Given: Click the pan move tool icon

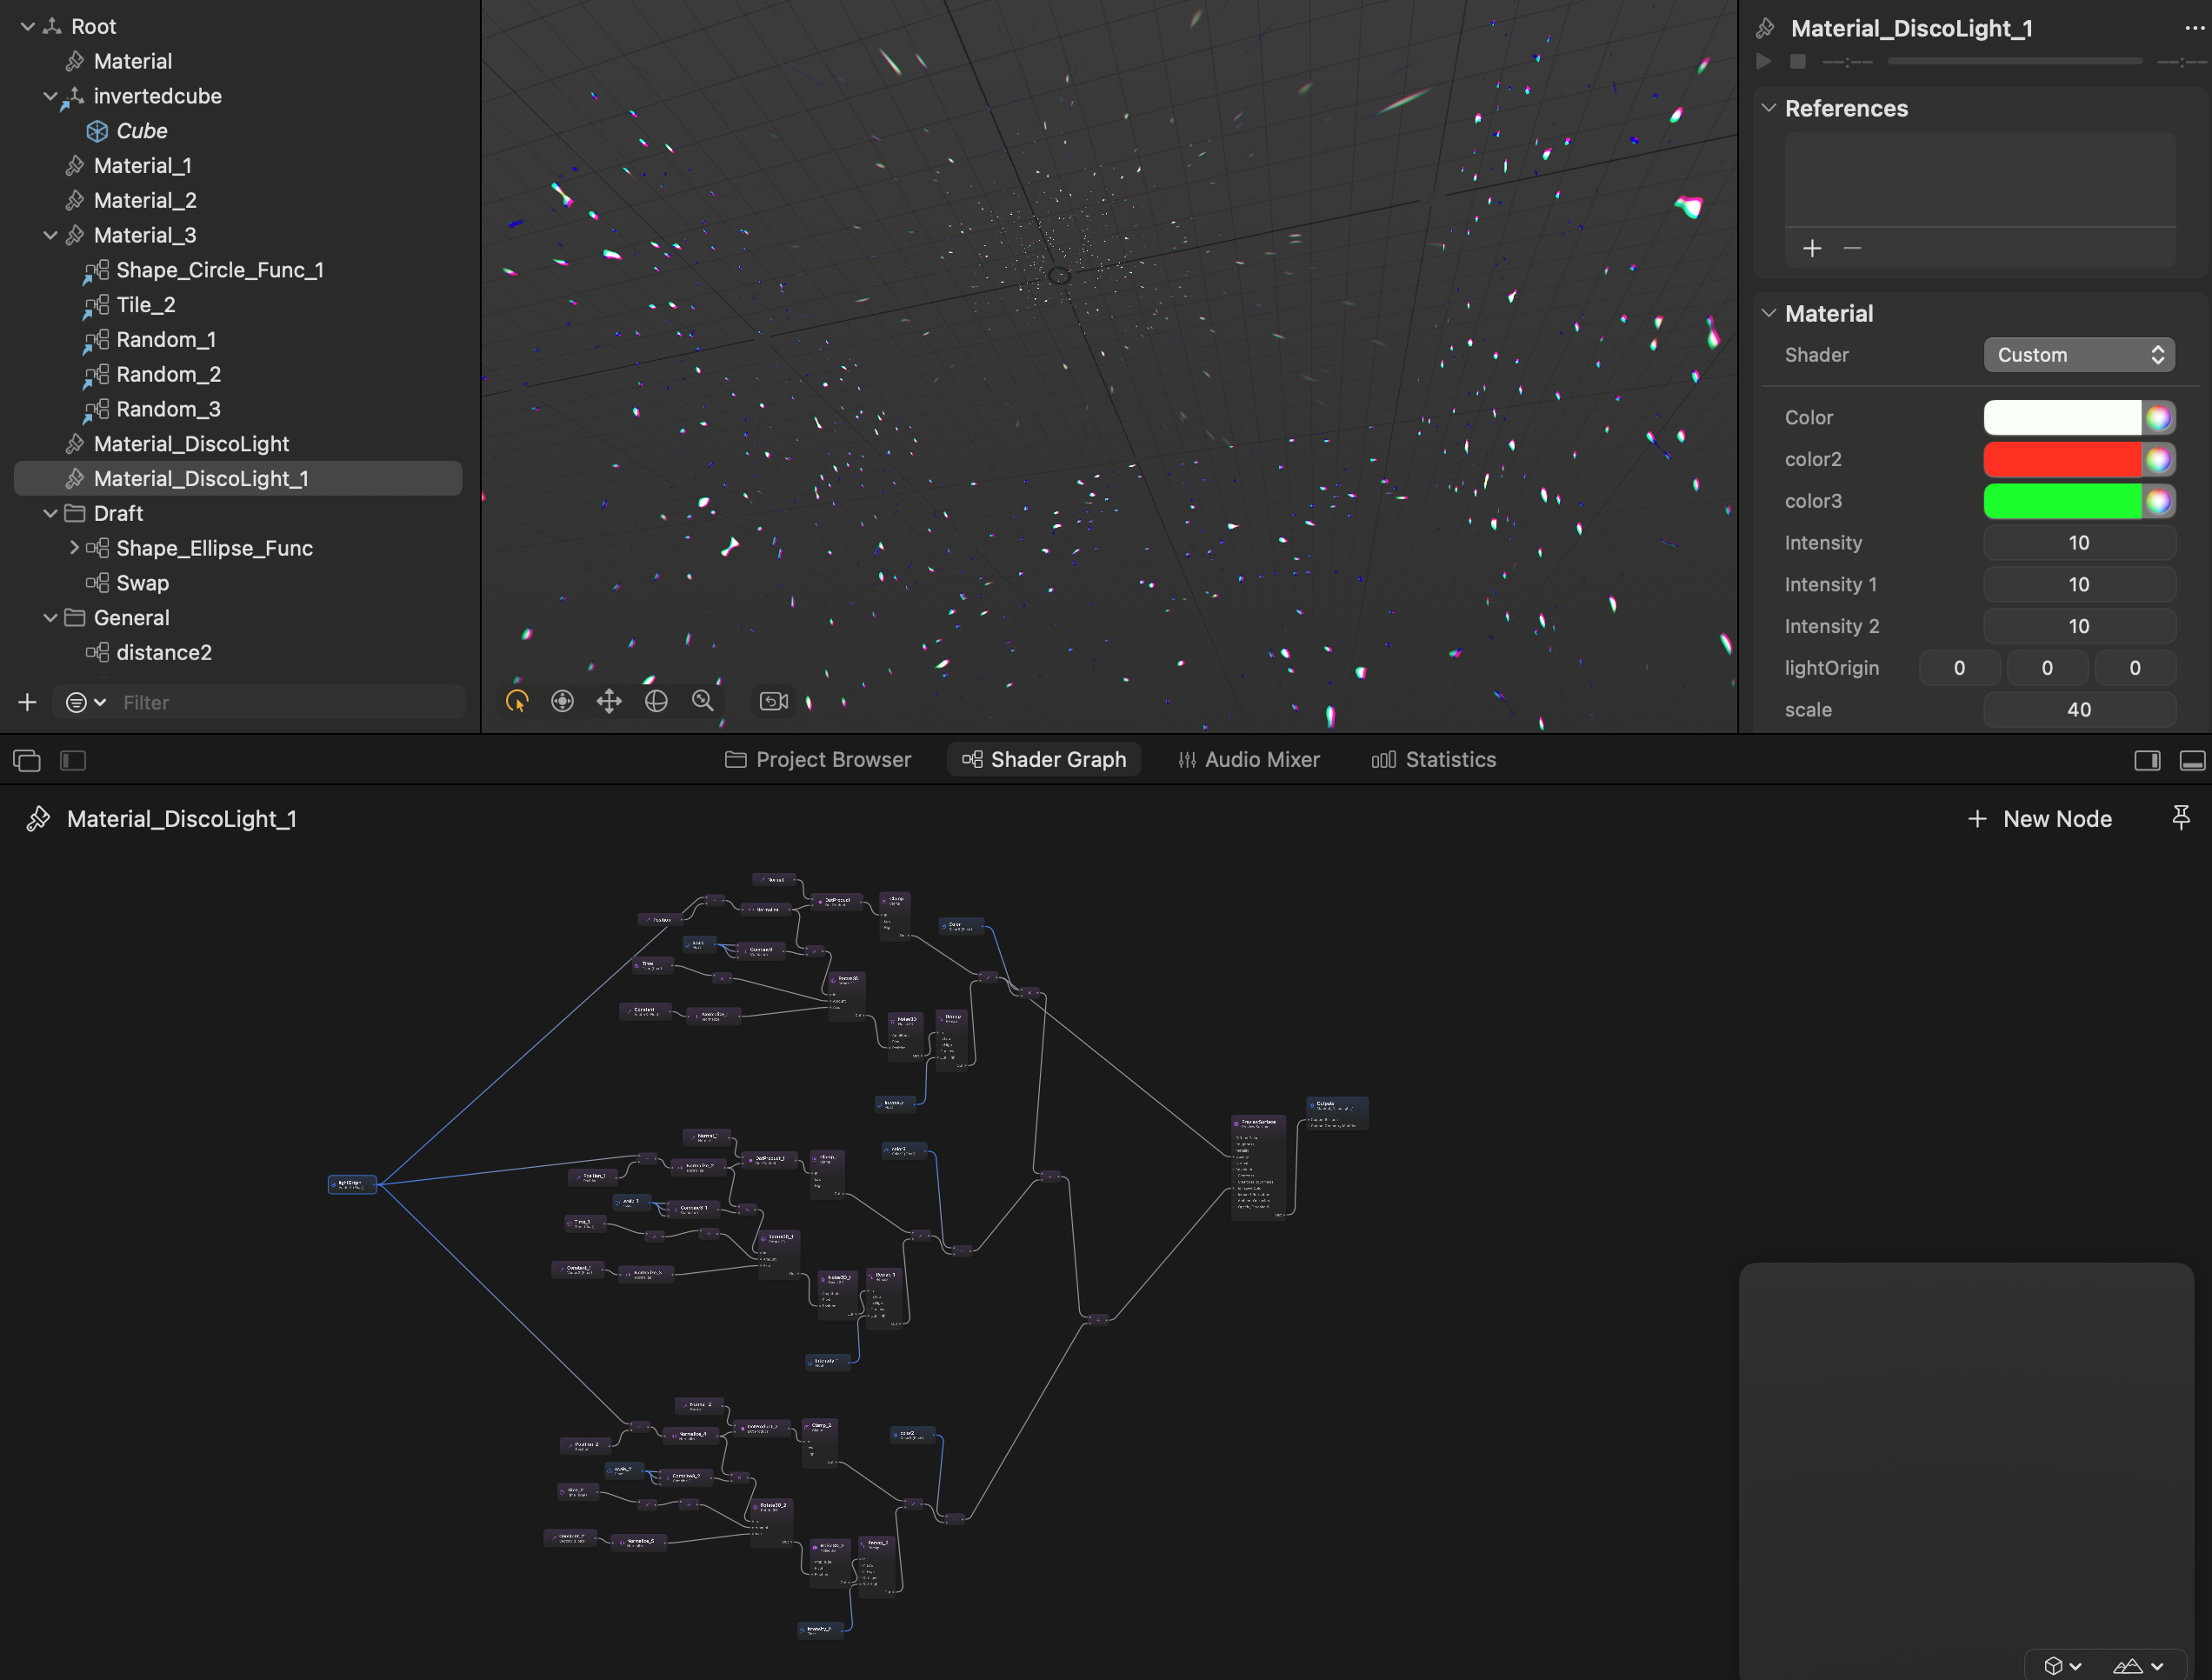Looking at the screenshot, I should click(609, 702).
